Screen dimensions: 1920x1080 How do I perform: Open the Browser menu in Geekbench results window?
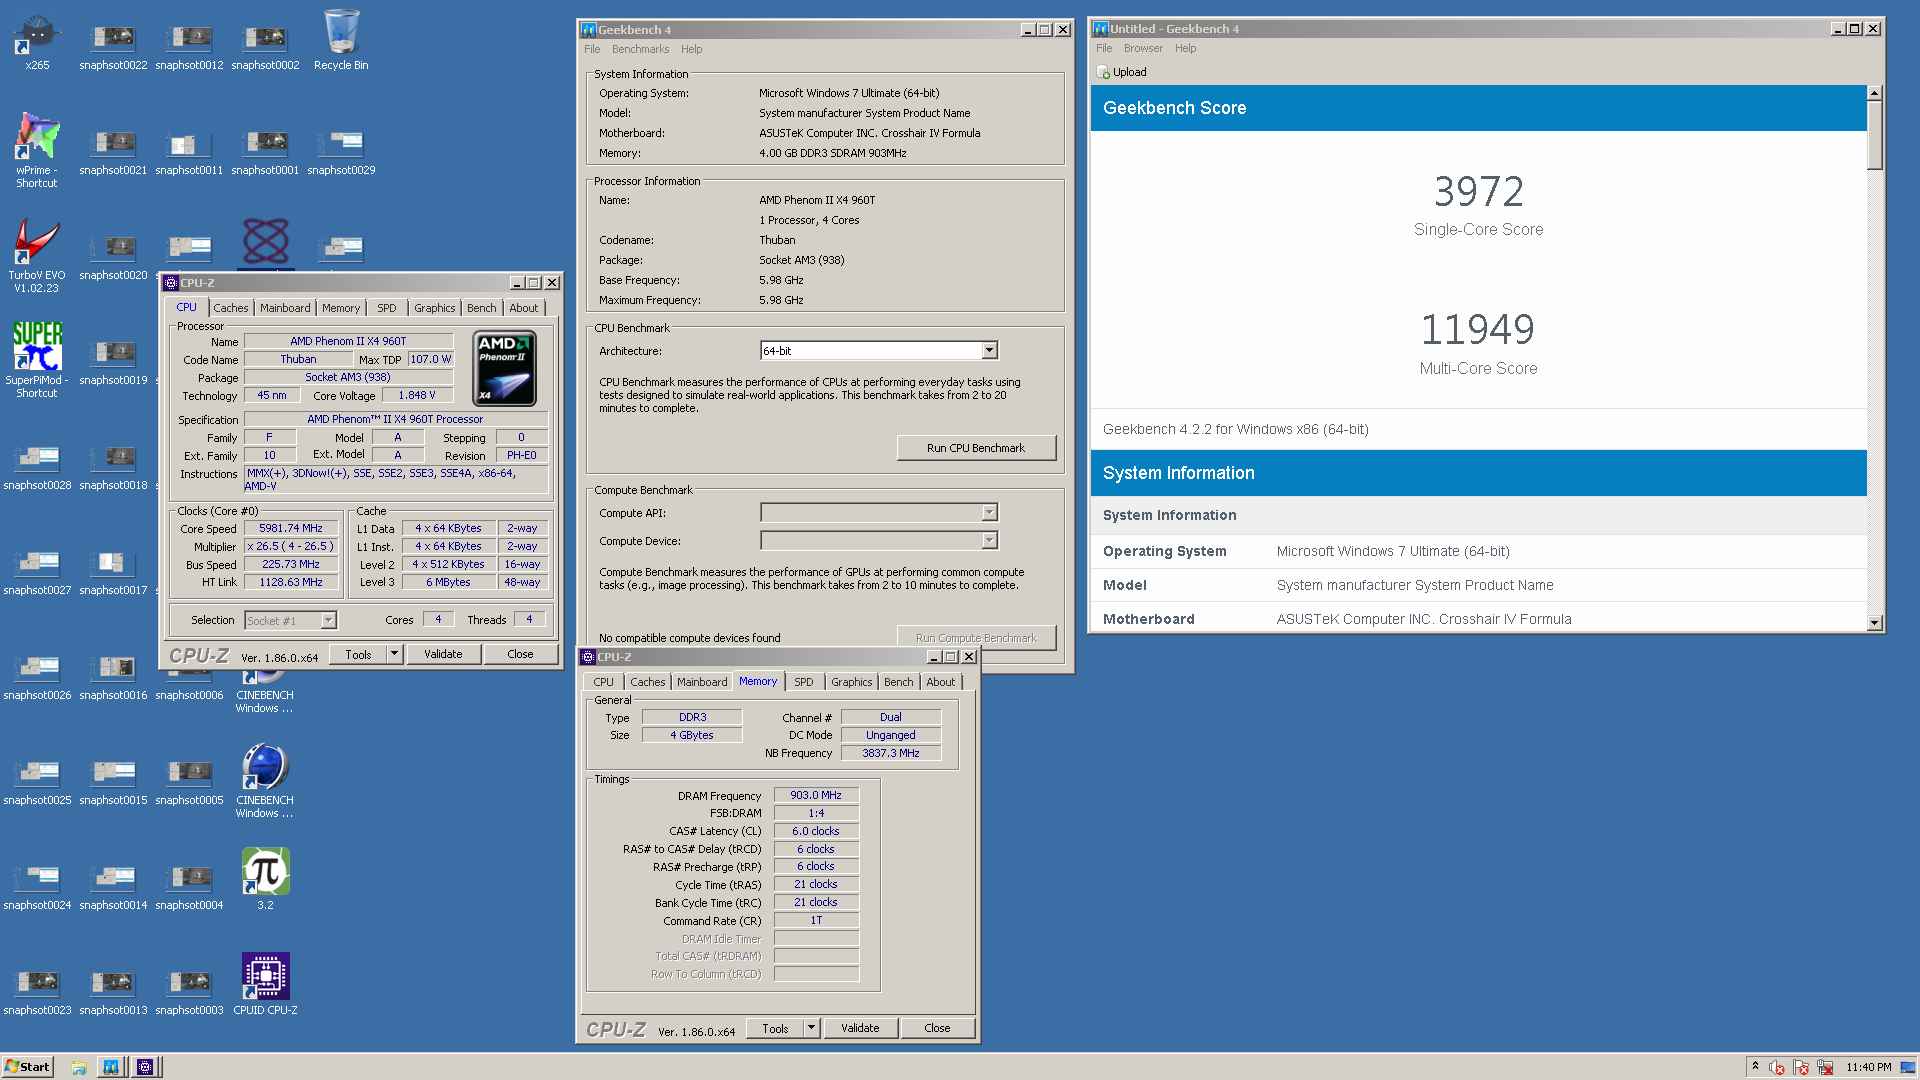point(1143,48)
